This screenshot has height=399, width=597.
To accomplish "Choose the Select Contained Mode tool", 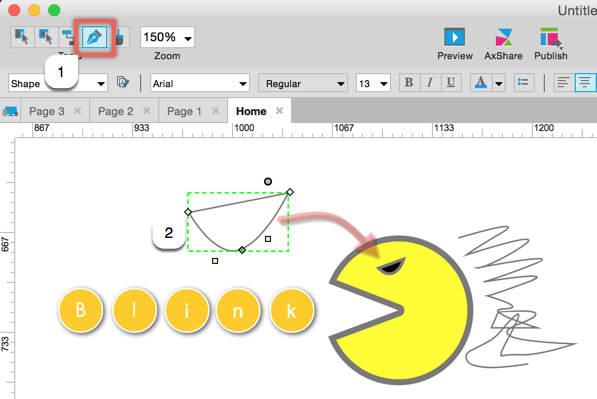I will click(x=46, y=37).
